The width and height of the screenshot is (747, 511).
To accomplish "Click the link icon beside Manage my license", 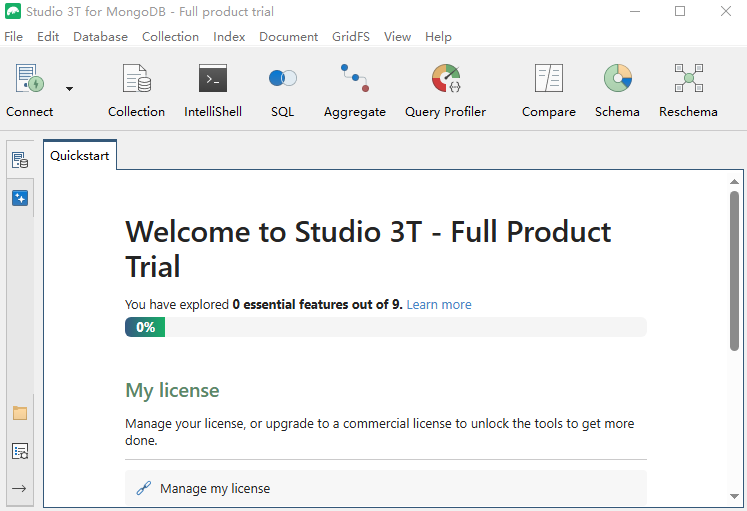I will click(x=143, y=488).
